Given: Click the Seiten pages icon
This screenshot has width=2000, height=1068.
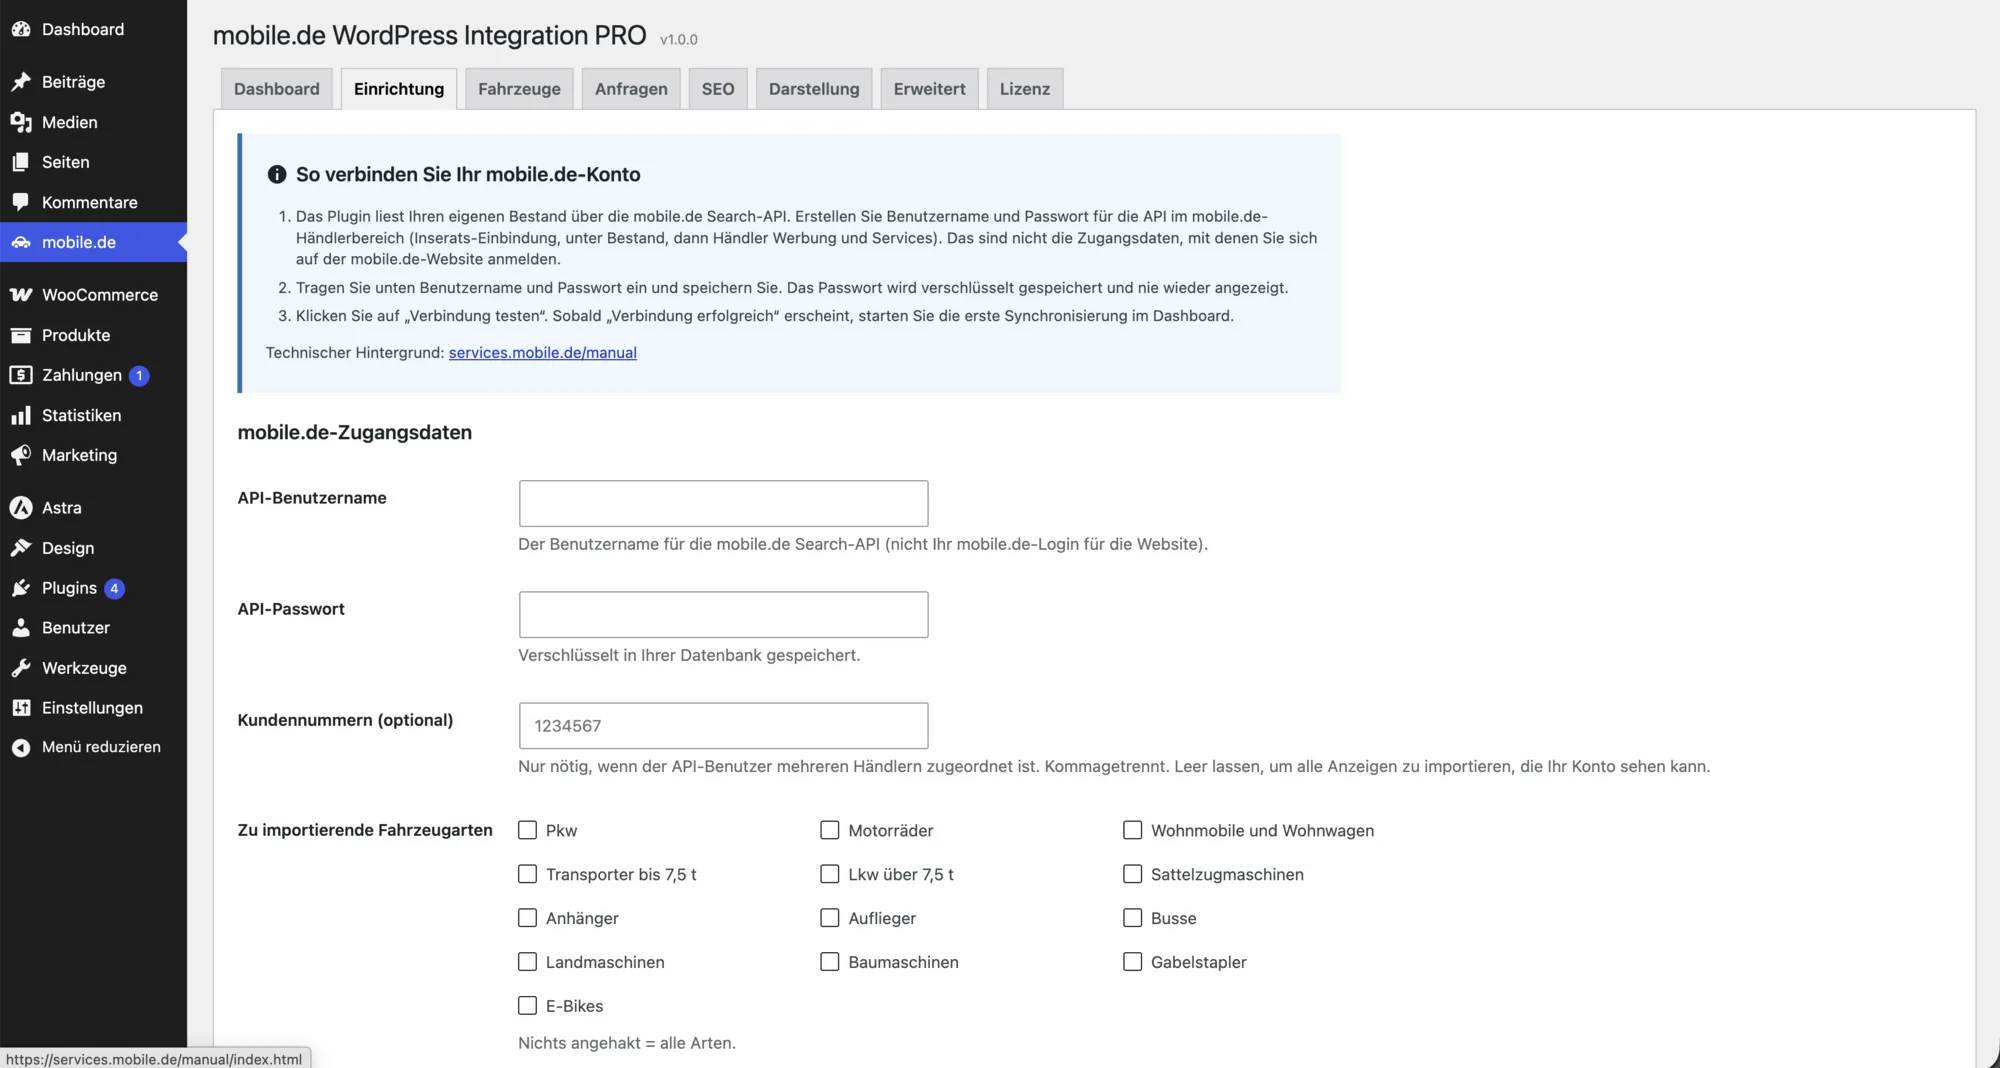Looking at the screenshot, I should click(x=21, y=162).
